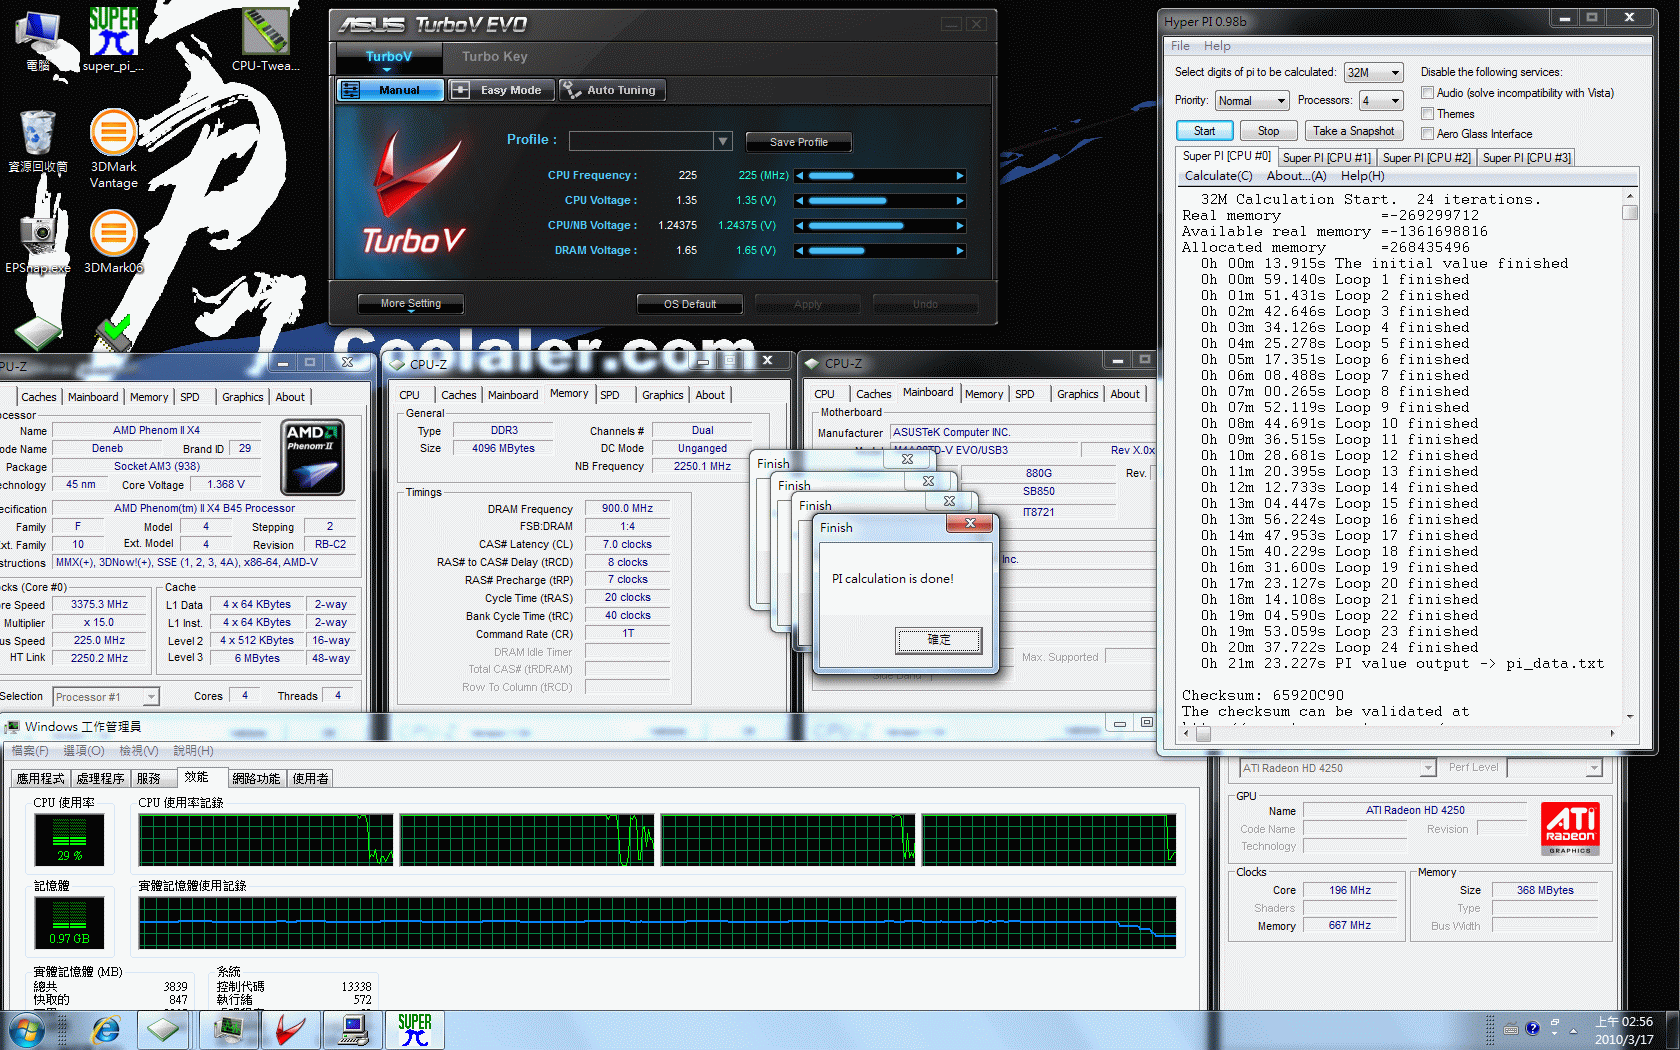Open Internet Explorer from the taskbar

105,1029
